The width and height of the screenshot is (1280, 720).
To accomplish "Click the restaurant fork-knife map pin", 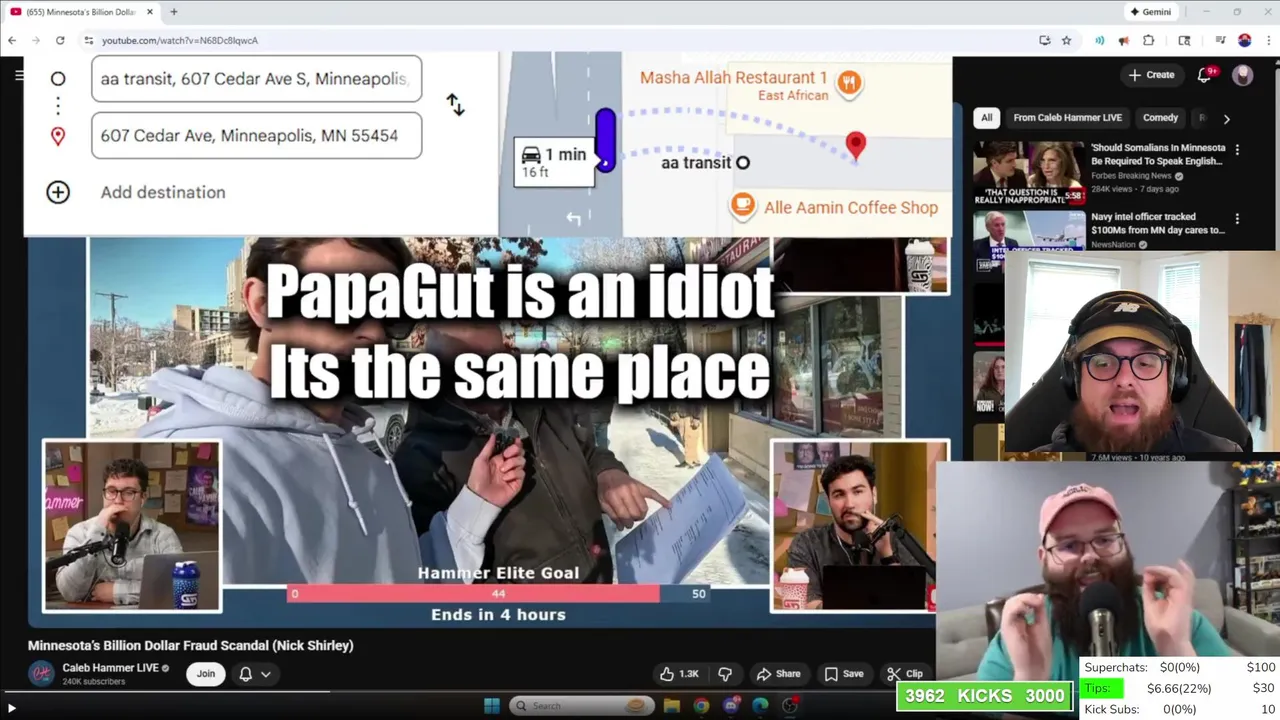I will point(849,83).
